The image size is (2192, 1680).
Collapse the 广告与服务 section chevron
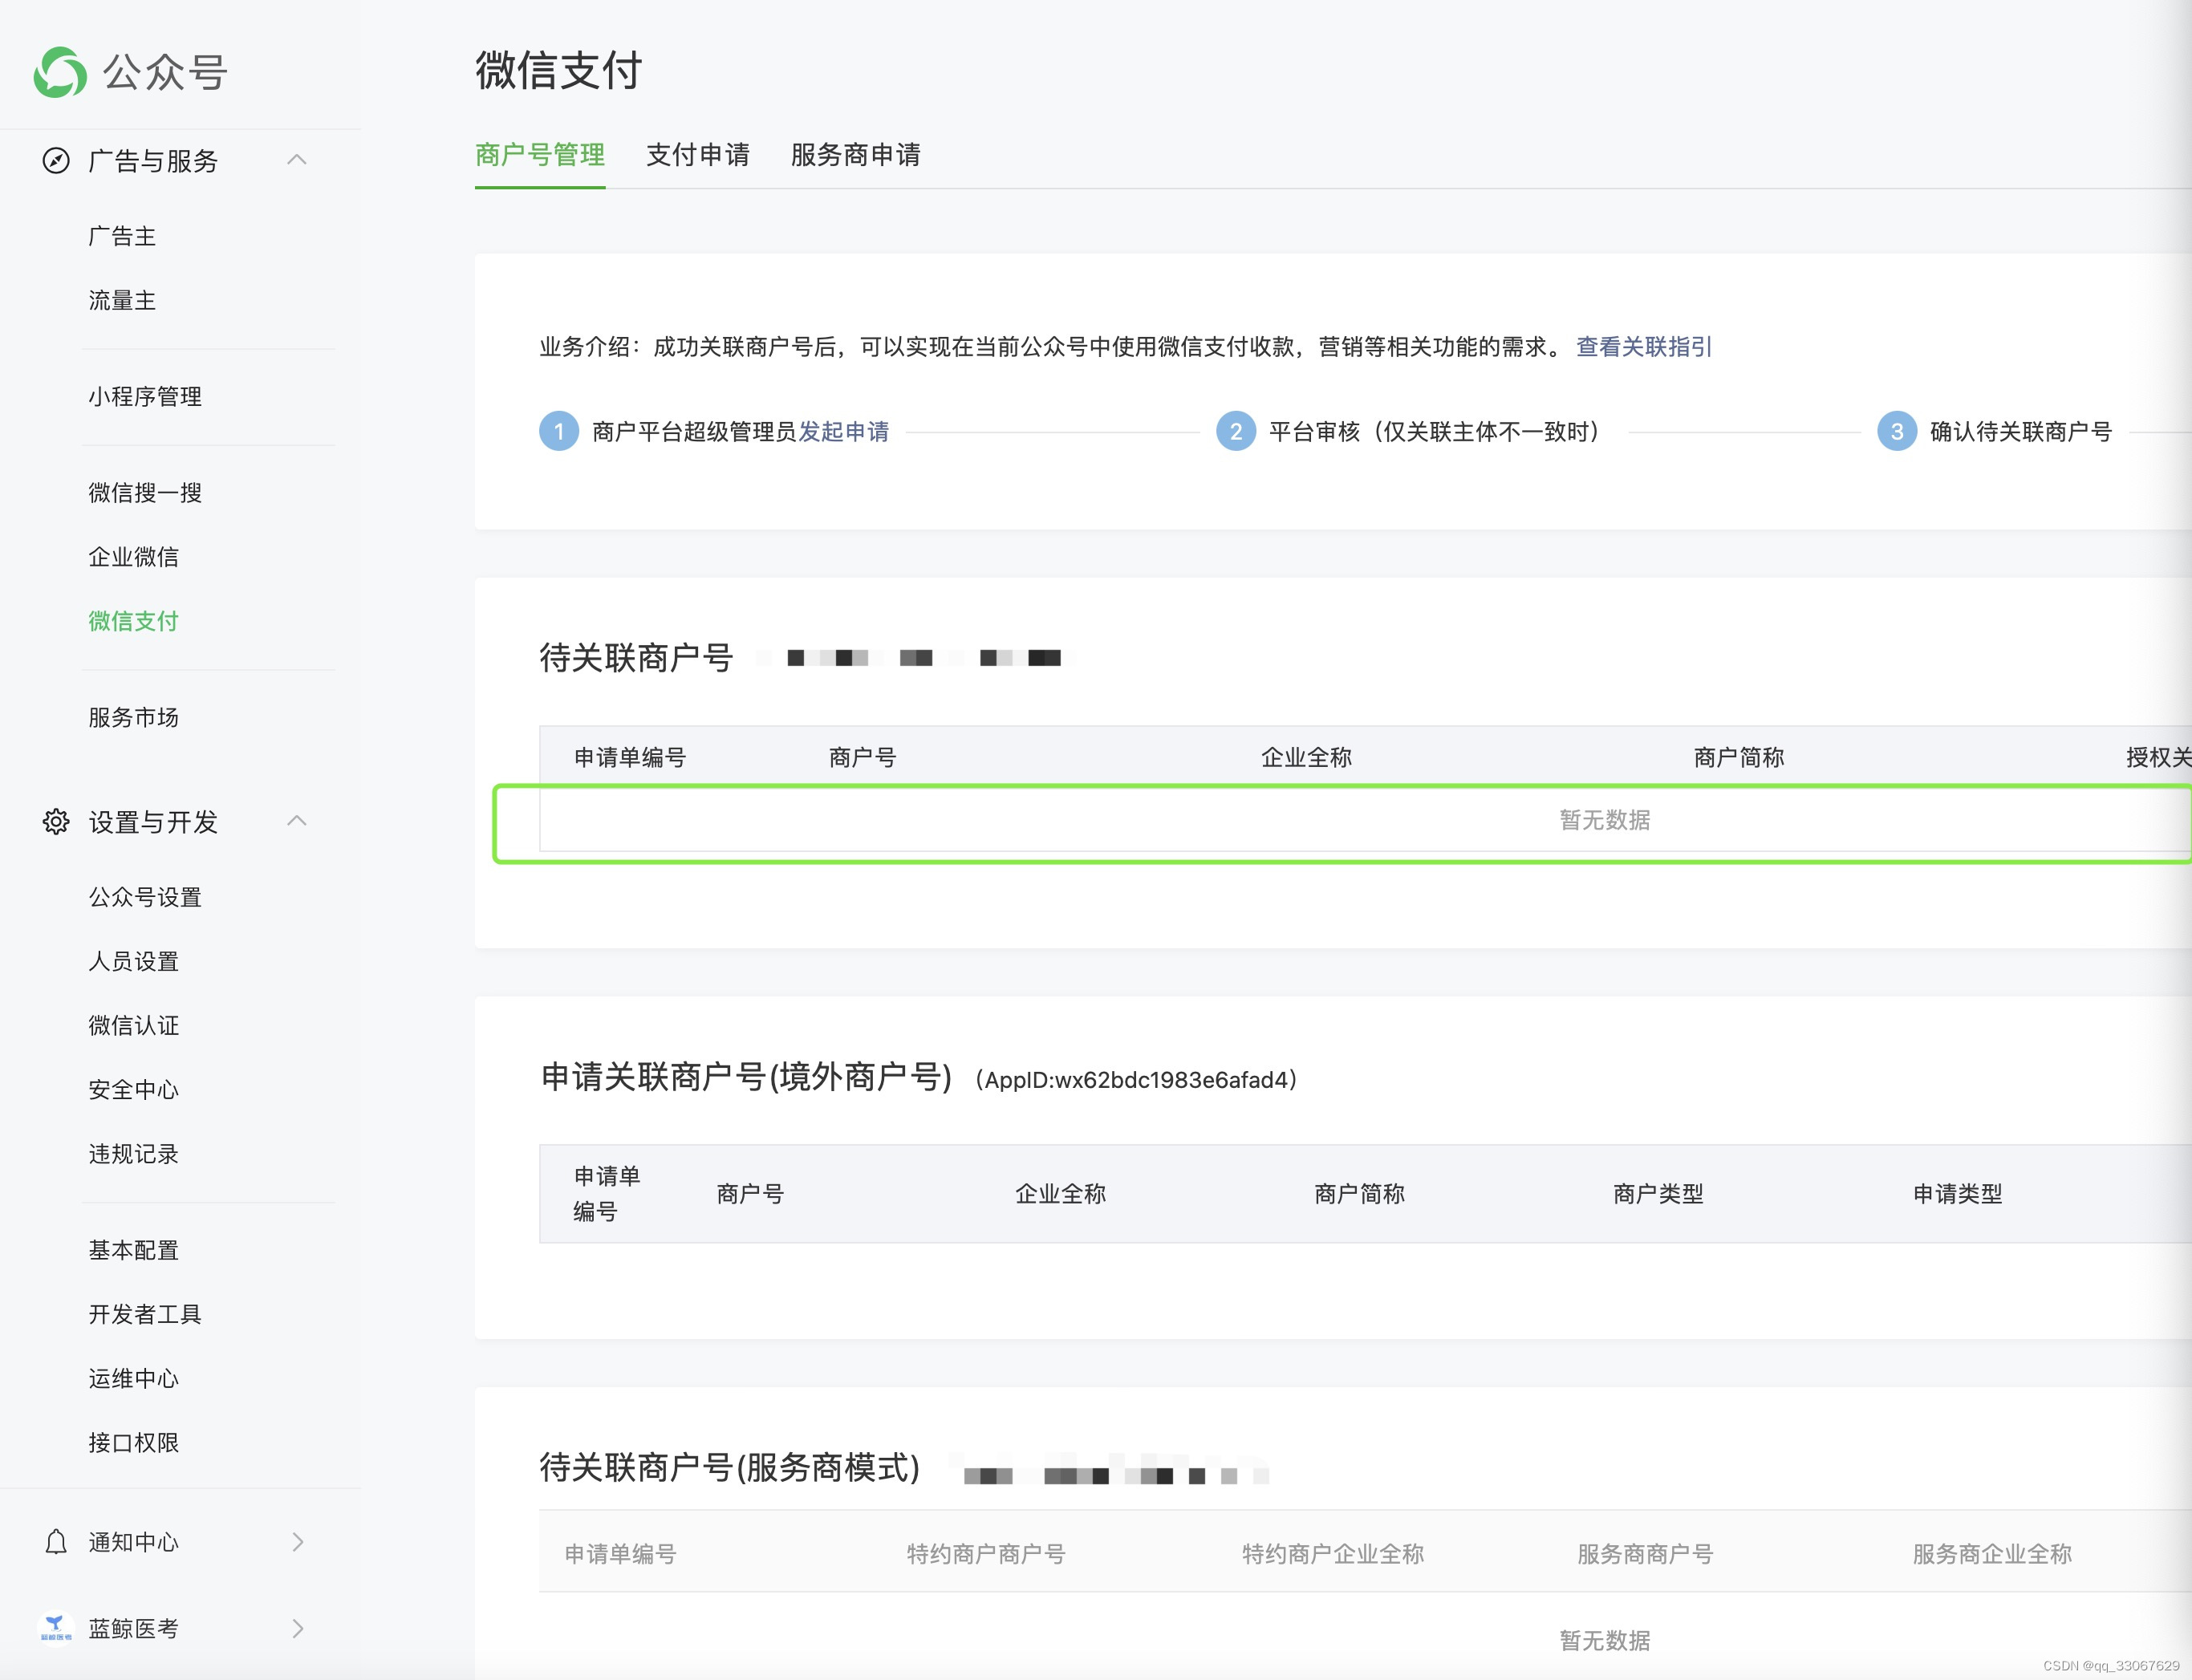tap(297, 160)
